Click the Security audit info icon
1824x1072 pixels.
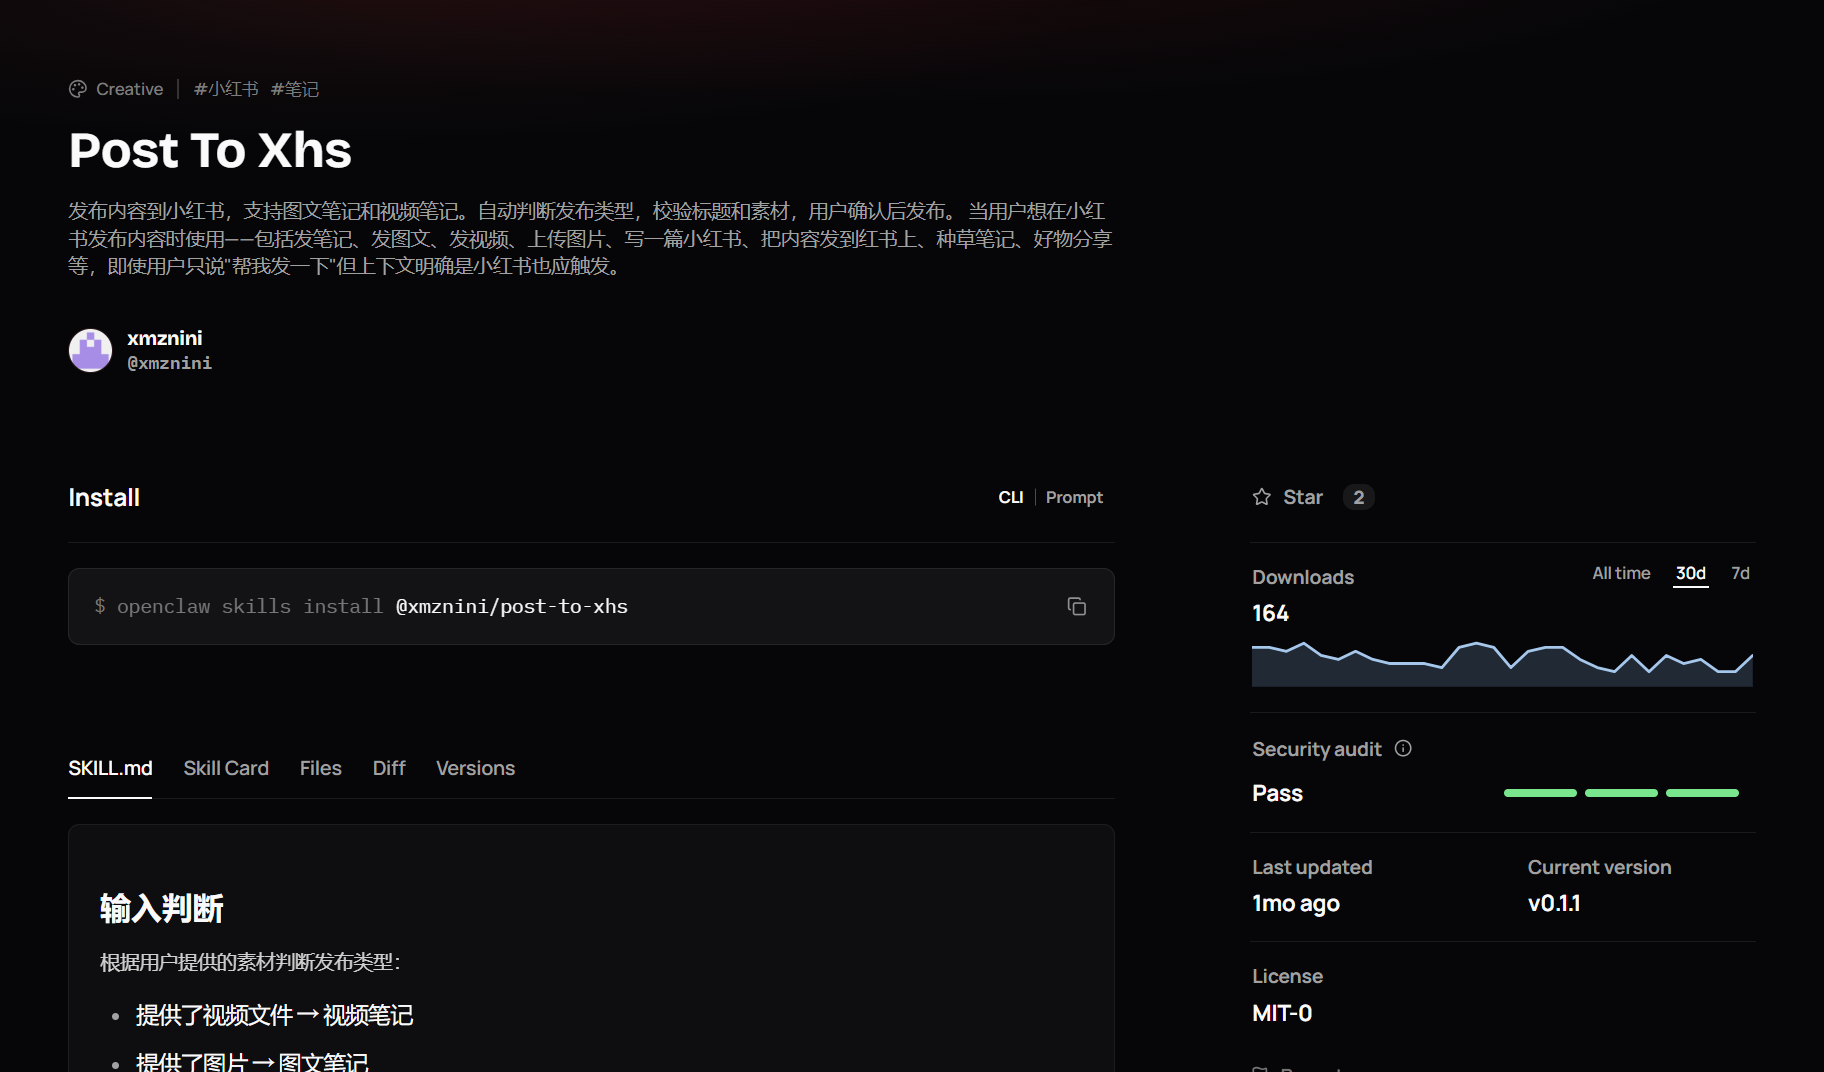1403,748
